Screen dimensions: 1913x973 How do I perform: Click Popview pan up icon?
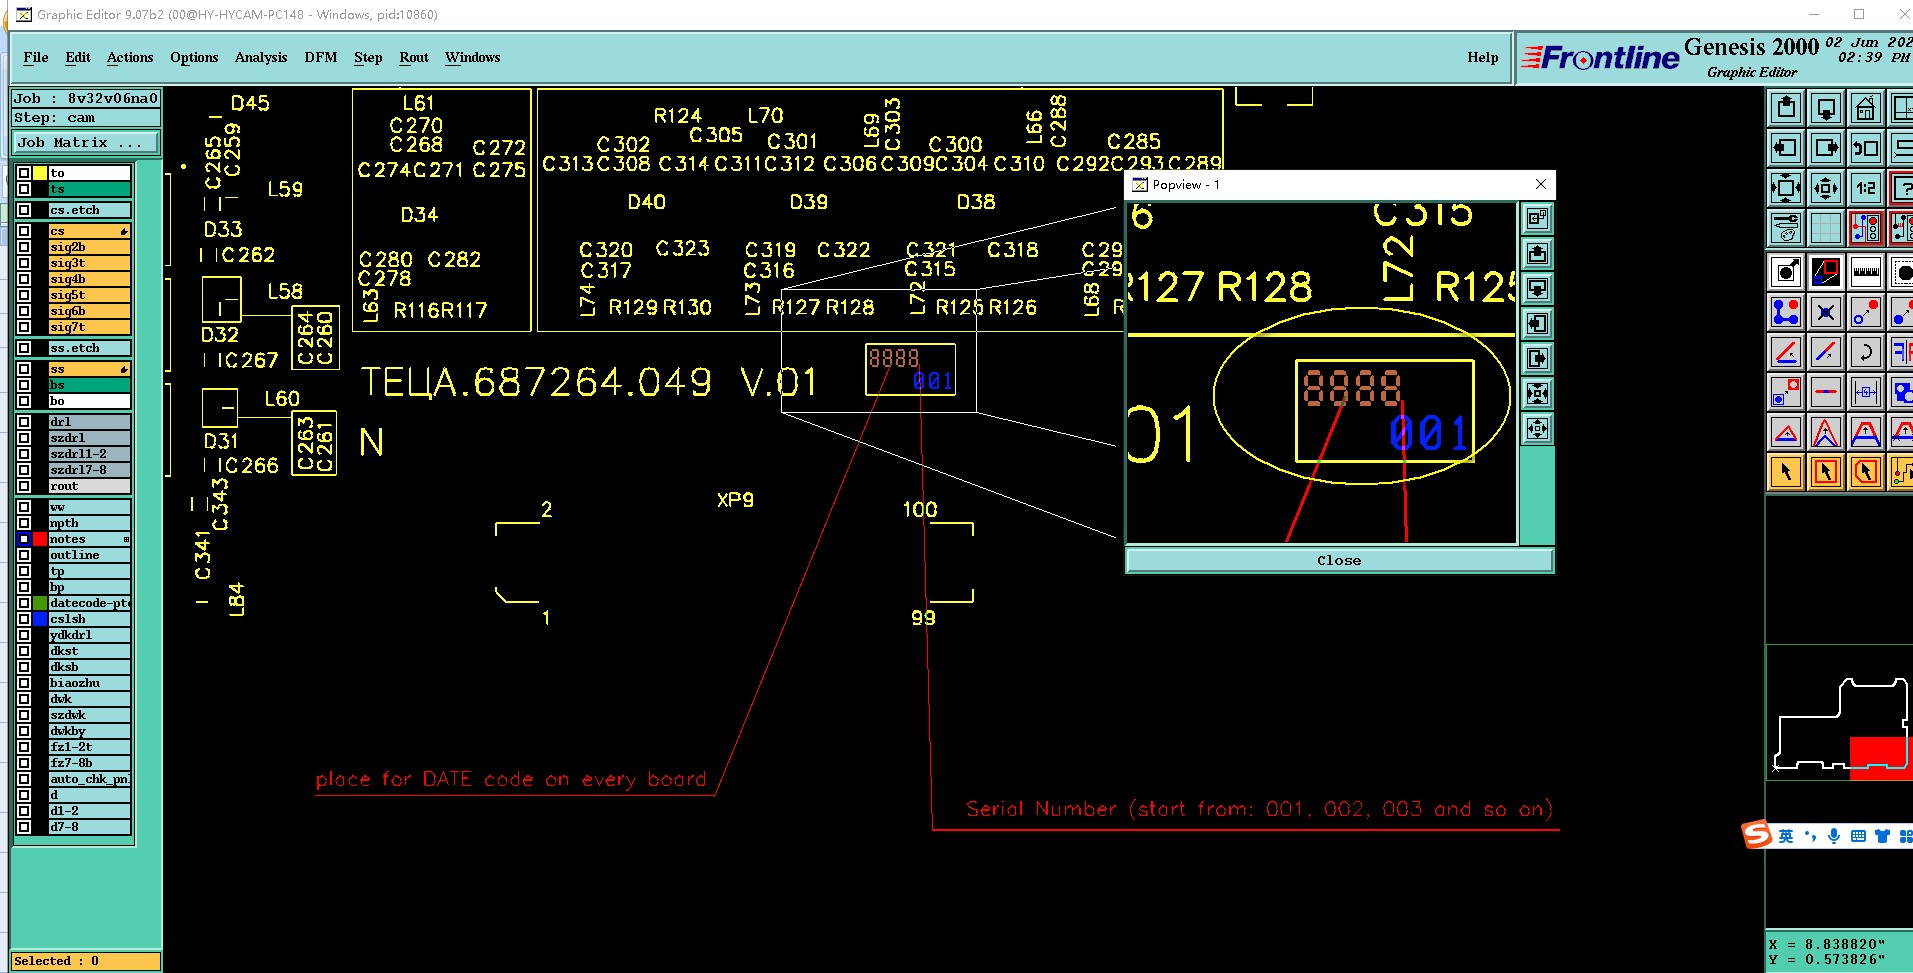point(1538,253)
